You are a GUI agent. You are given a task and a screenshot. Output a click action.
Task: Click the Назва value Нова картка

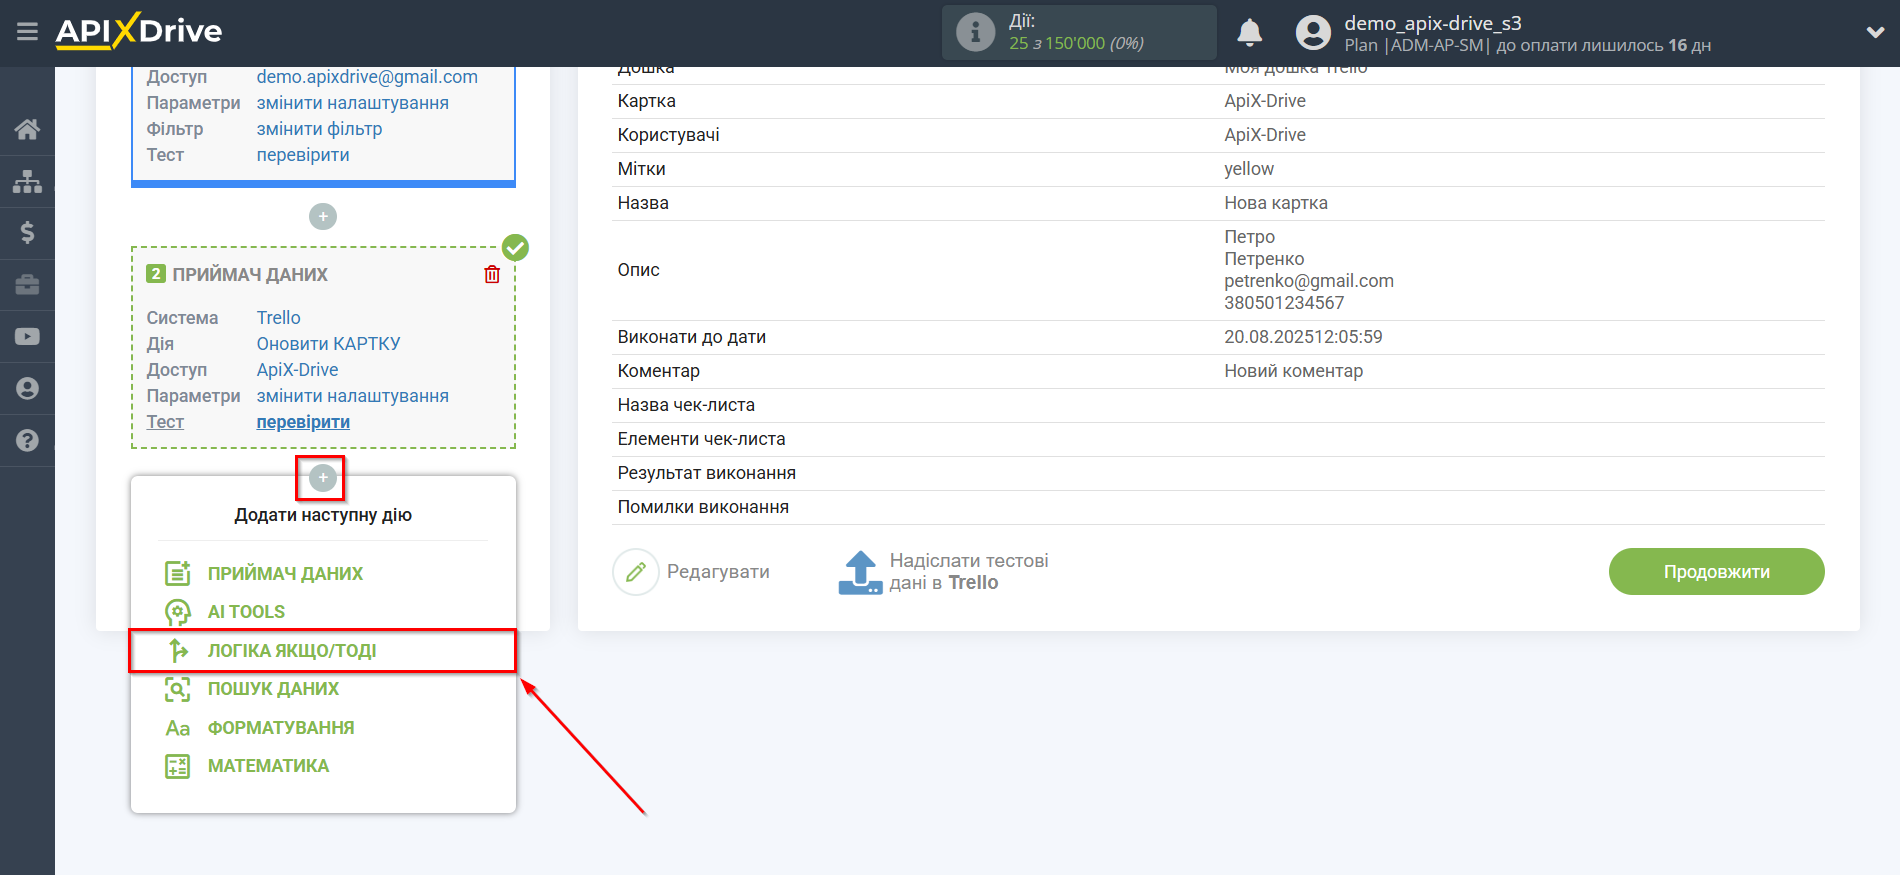(1276, 203)
